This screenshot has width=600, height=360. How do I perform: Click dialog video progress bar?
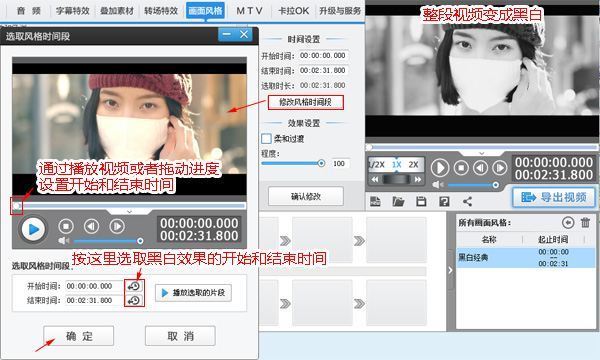click(130, 206)
